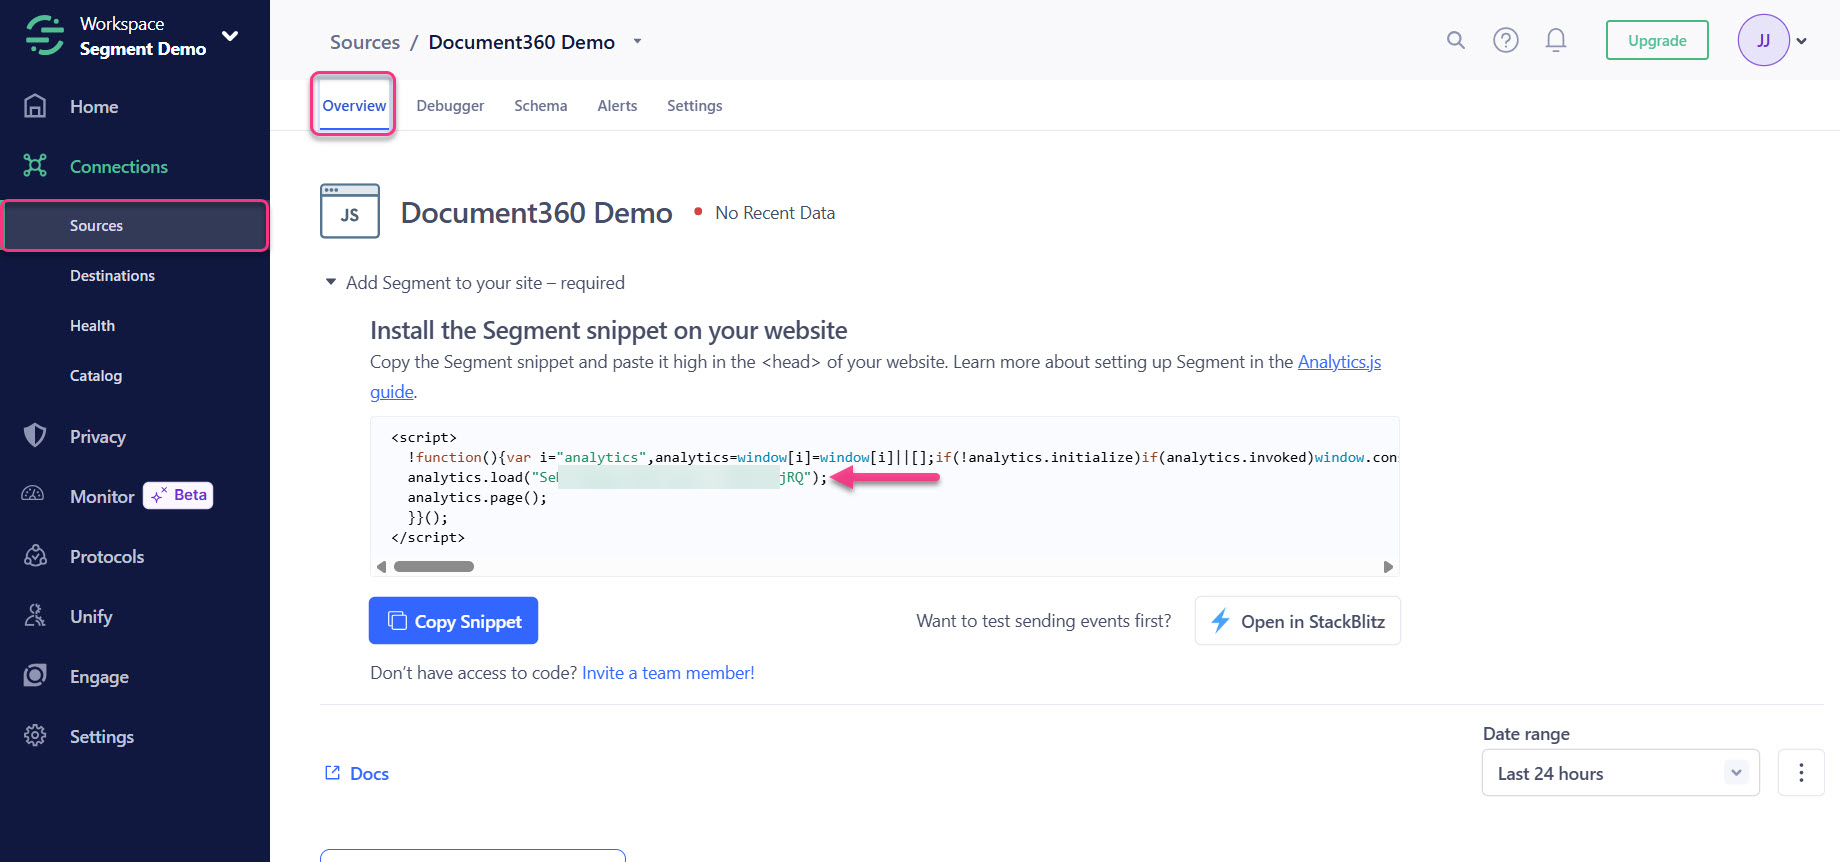Open the help question mark icon

tap(1506, 40)
